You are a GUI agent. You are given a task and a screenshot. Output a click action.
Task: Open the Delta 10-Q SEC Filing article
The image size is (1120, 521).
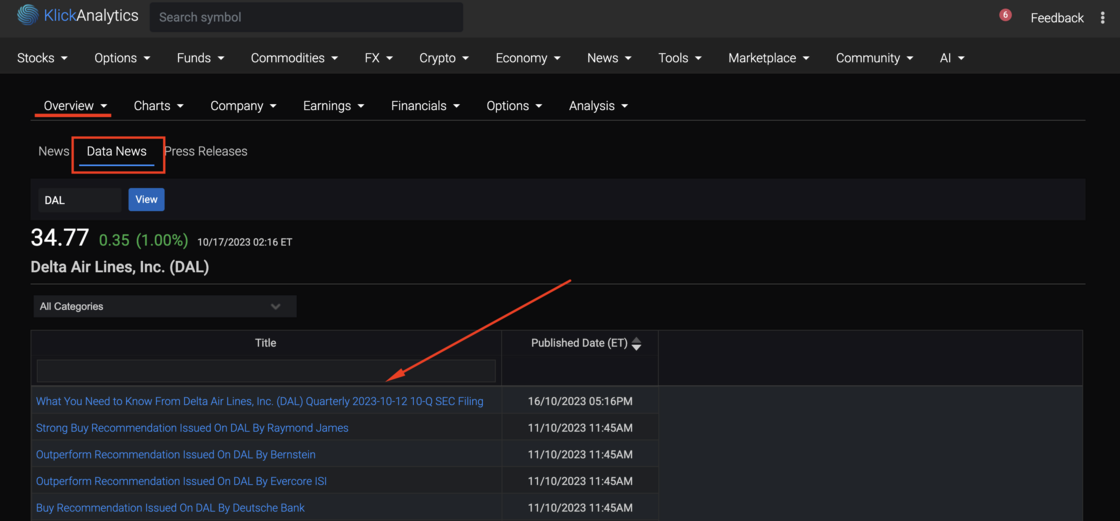(259, 402)
